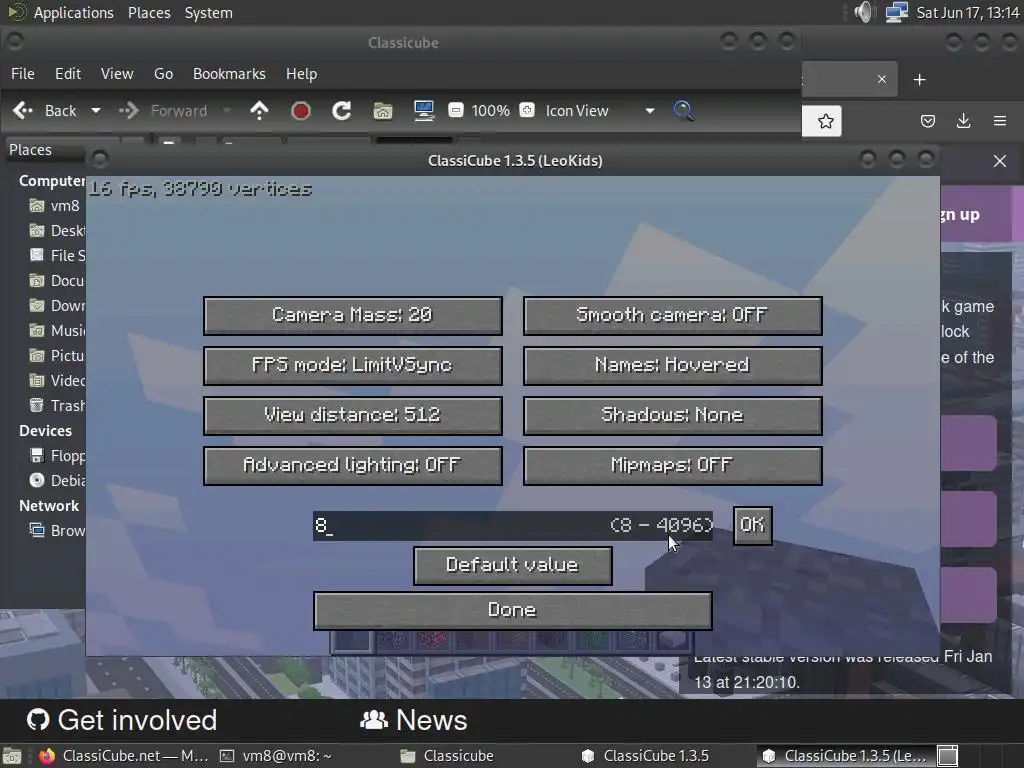Browse Network in the sidebar
Image resolution: width=1024 pixels, height=768 pixels.
[57, 531]
